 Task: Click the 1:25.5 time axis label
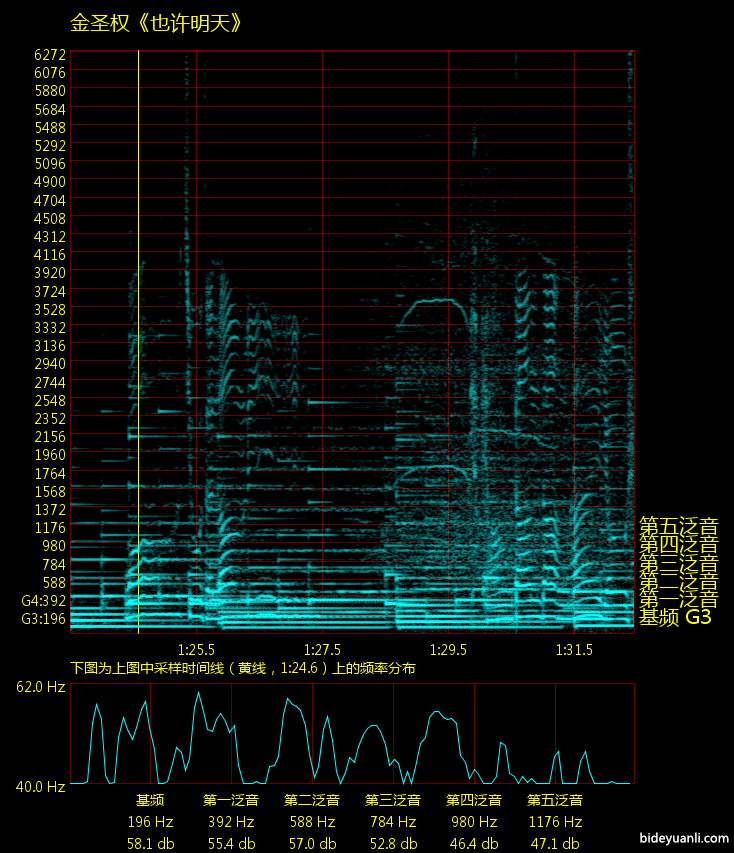tap(196, 650)
